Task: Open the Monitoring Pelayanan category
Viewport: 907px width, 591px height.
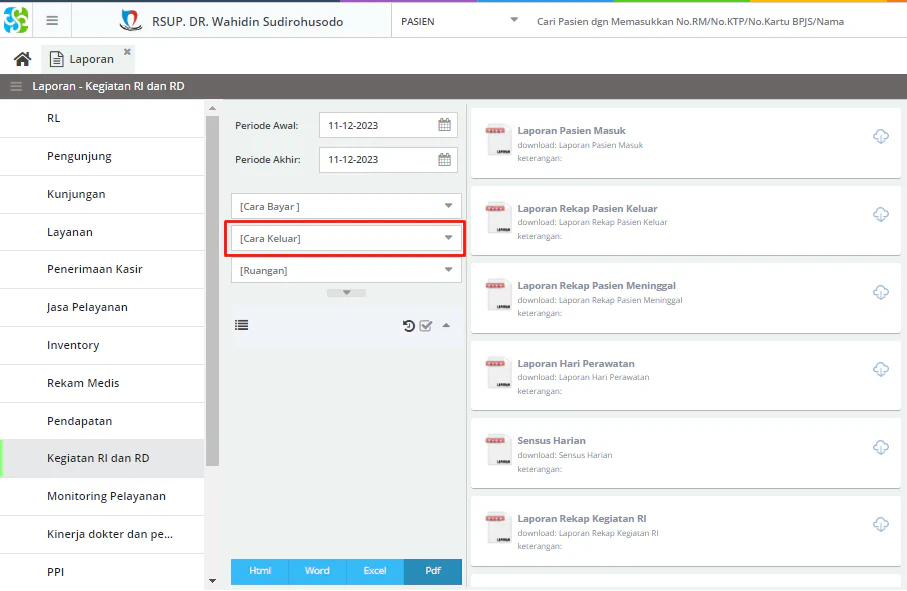Action: (x=102, y=496)
